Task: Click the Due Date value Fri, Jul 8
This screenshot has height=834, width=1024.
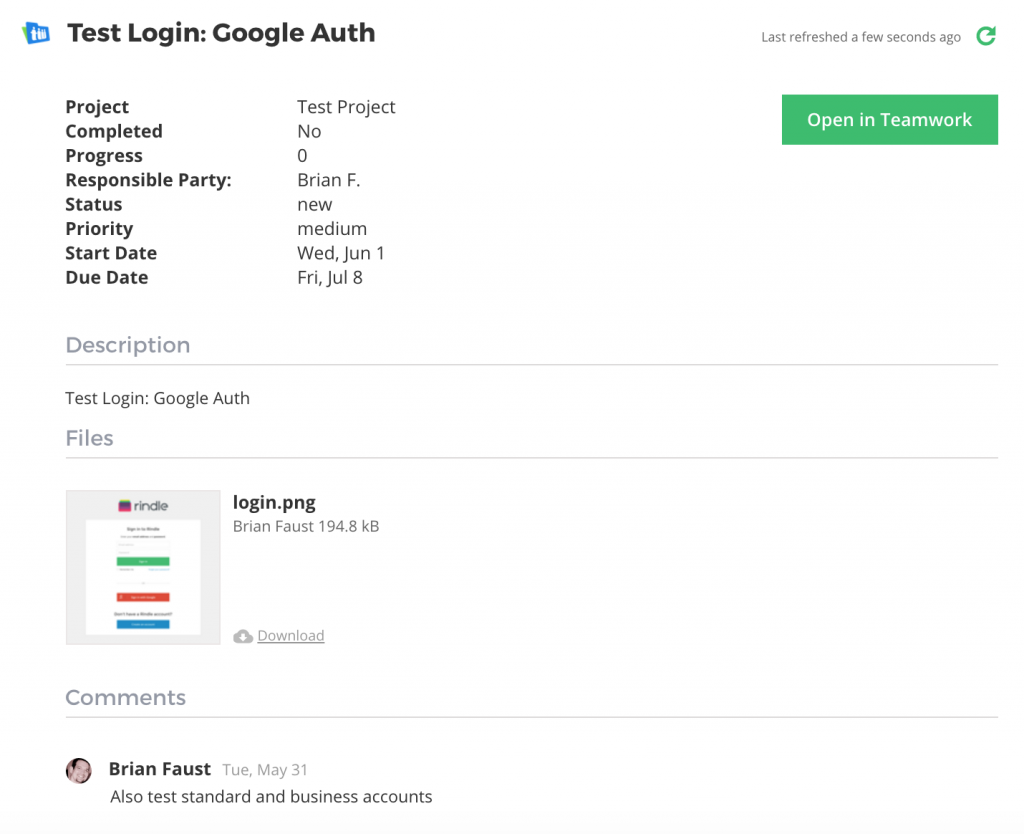Action: (x=329, y=278)
